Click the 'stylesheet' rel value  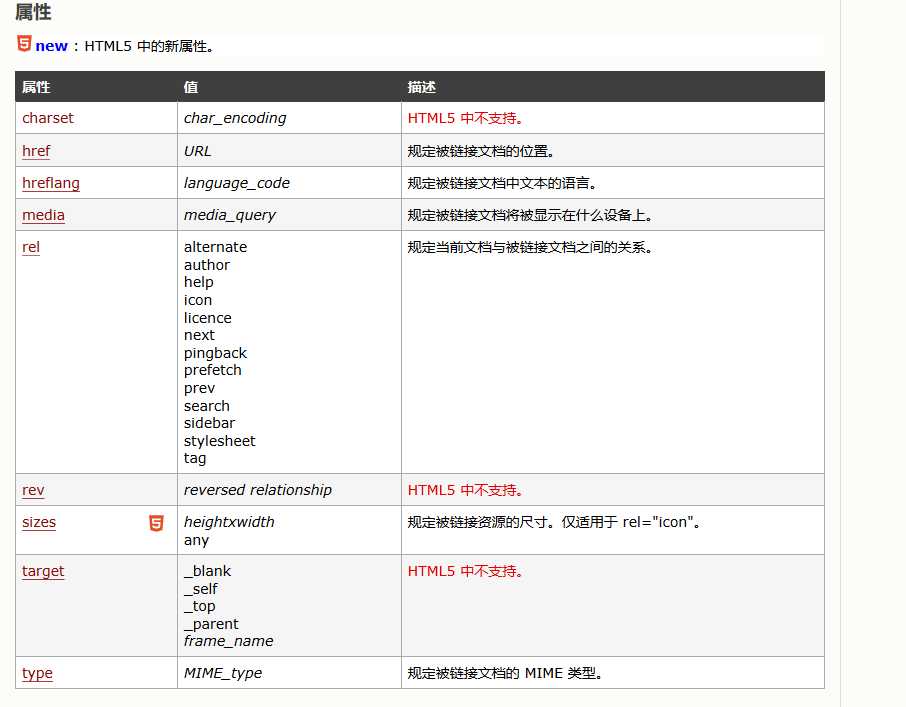pyautogui.click(x=219, y=441)
